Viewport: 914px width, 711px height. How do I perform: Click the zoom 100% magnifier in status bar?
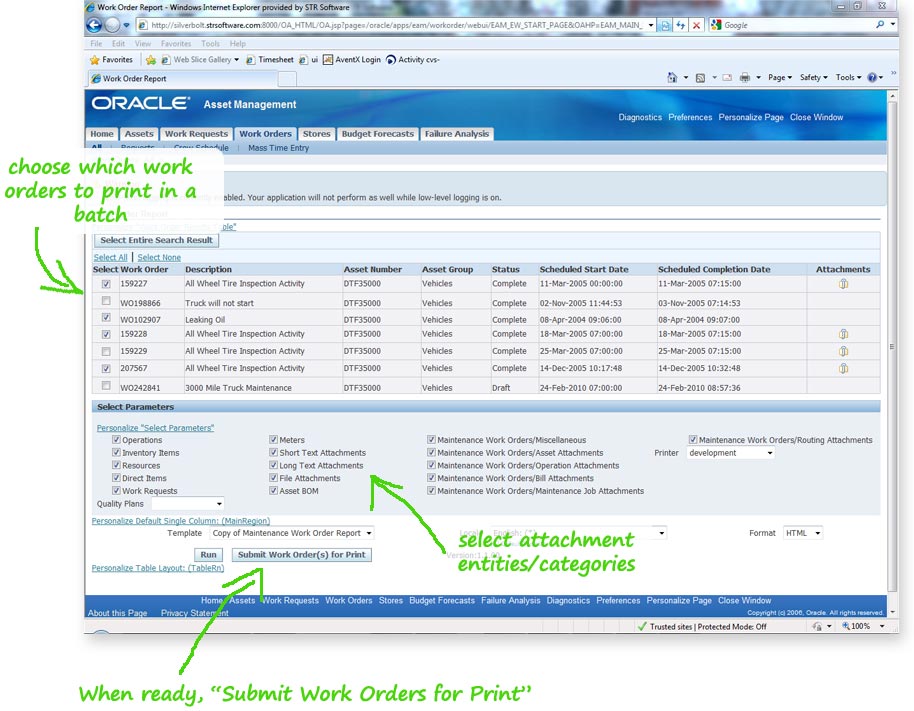846,626
